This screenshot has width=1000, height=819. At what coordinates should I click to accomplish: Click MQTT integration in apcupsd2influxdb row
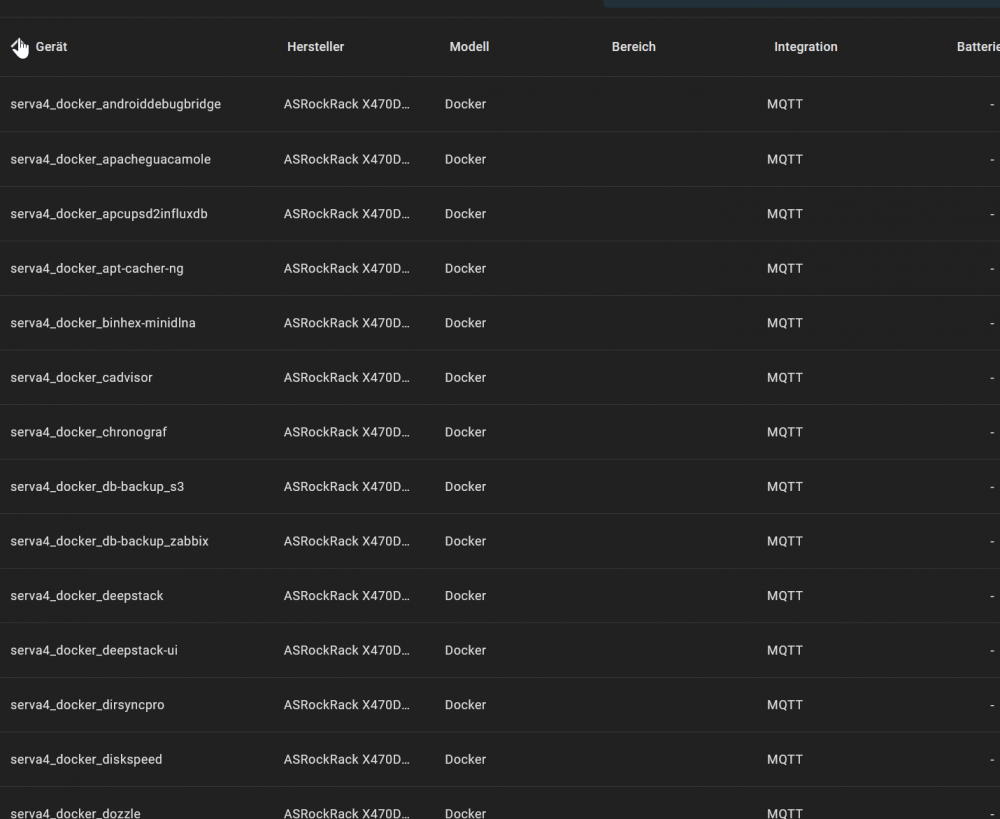pos(784,214)
